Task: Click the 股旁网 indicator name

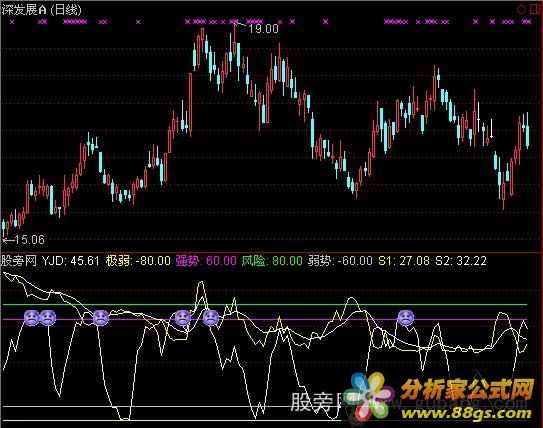Action: pyautogui.click(x=19, y=261)
